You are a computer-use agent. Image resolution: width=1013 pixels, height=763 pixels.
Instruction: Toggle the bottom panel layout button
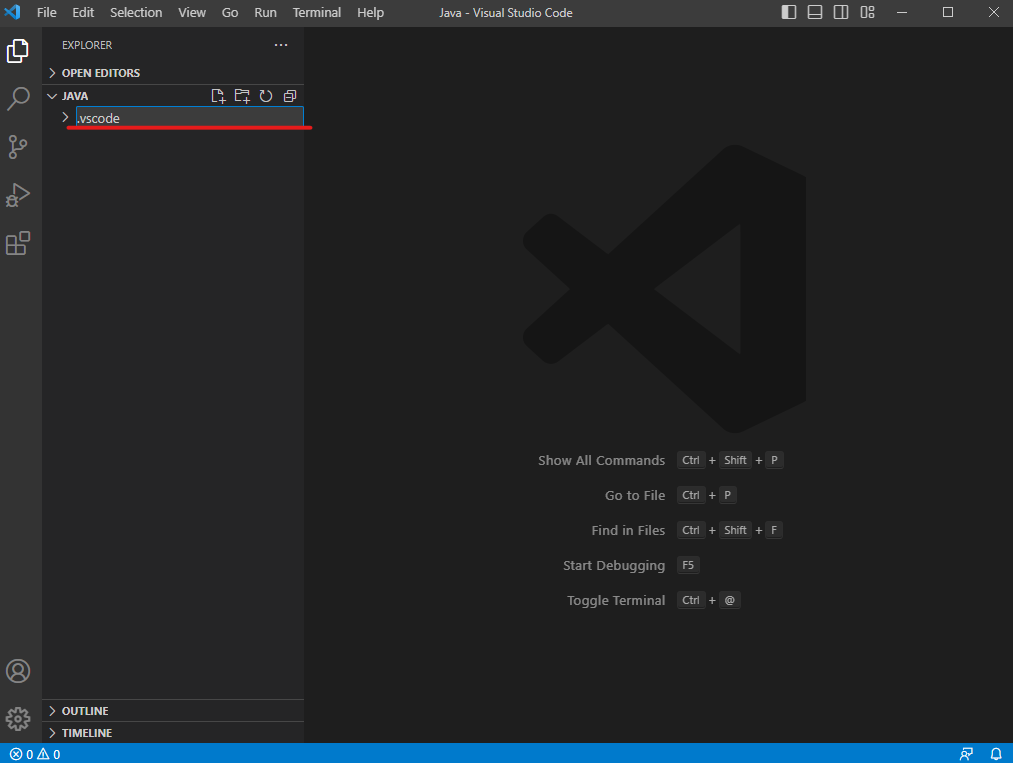(x=815, y=12)
